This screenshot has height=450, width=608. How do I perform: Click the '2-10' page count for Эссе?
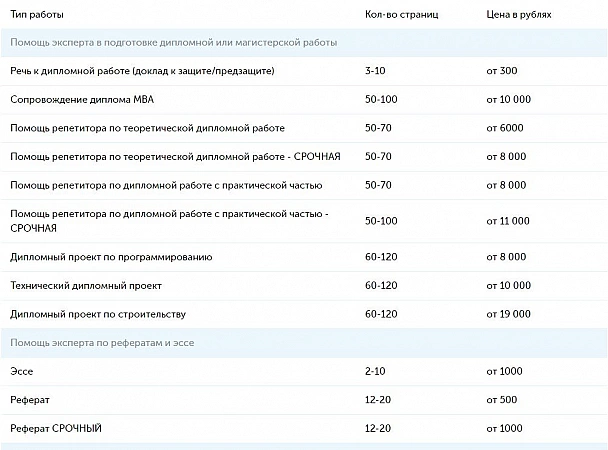click(x=376, y=371)
